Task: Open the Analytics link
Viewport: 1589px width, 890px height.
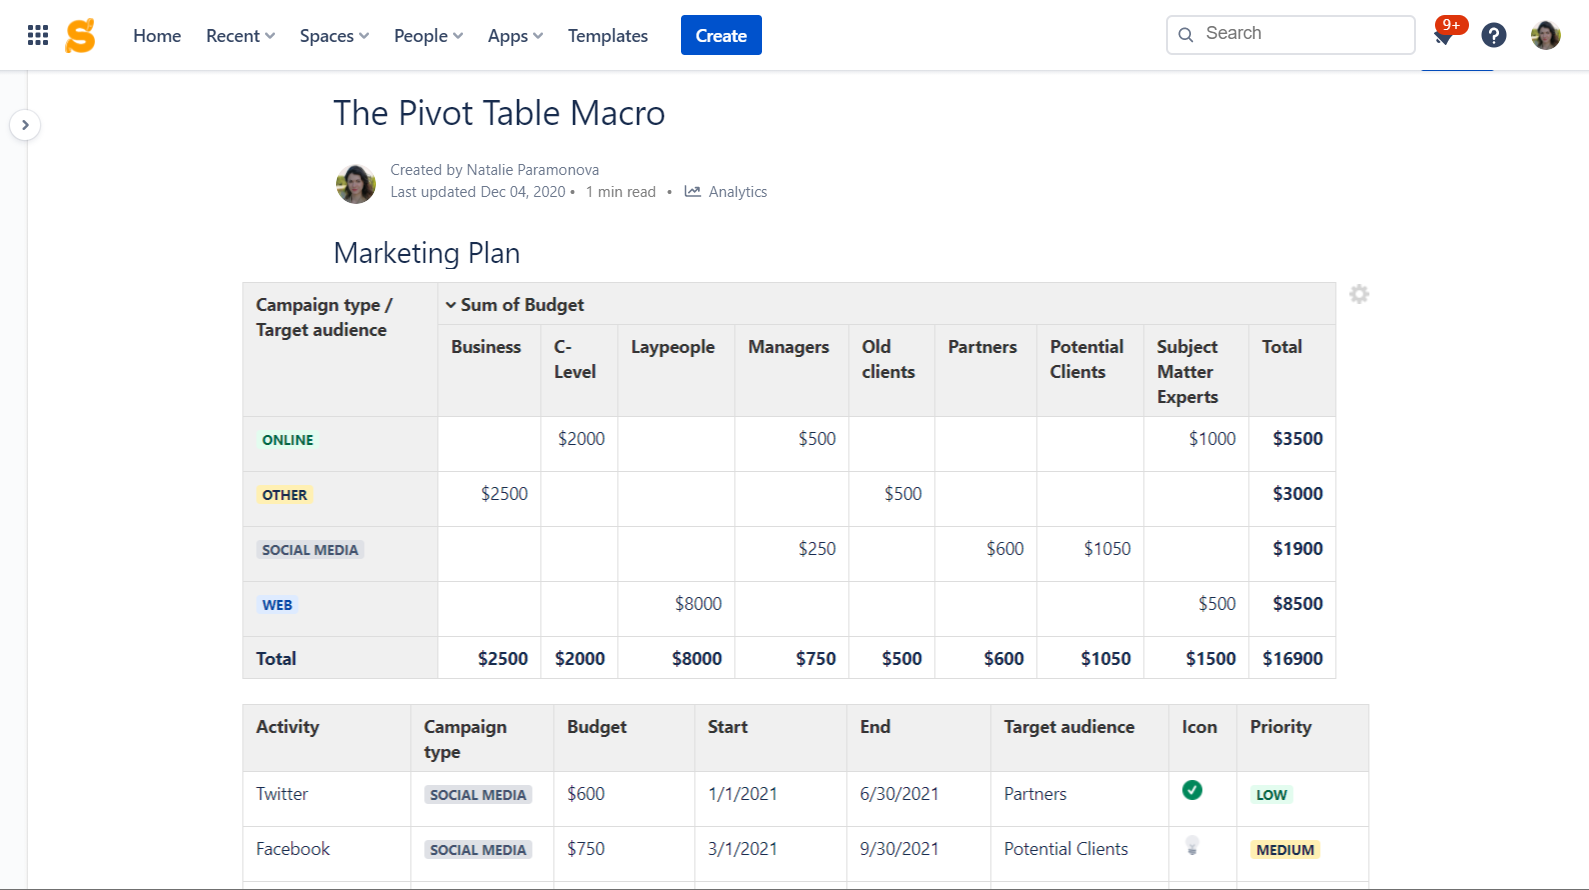Action: pos(737,192)
